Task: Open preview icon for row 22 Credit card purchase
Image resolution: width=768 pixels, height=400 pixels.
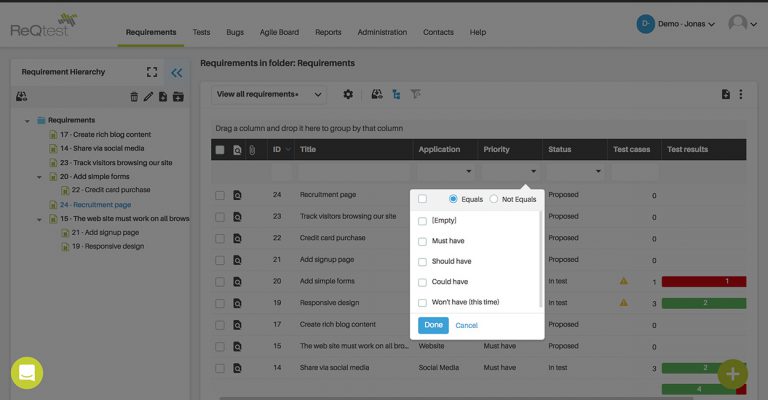Action: pos(237,238)
